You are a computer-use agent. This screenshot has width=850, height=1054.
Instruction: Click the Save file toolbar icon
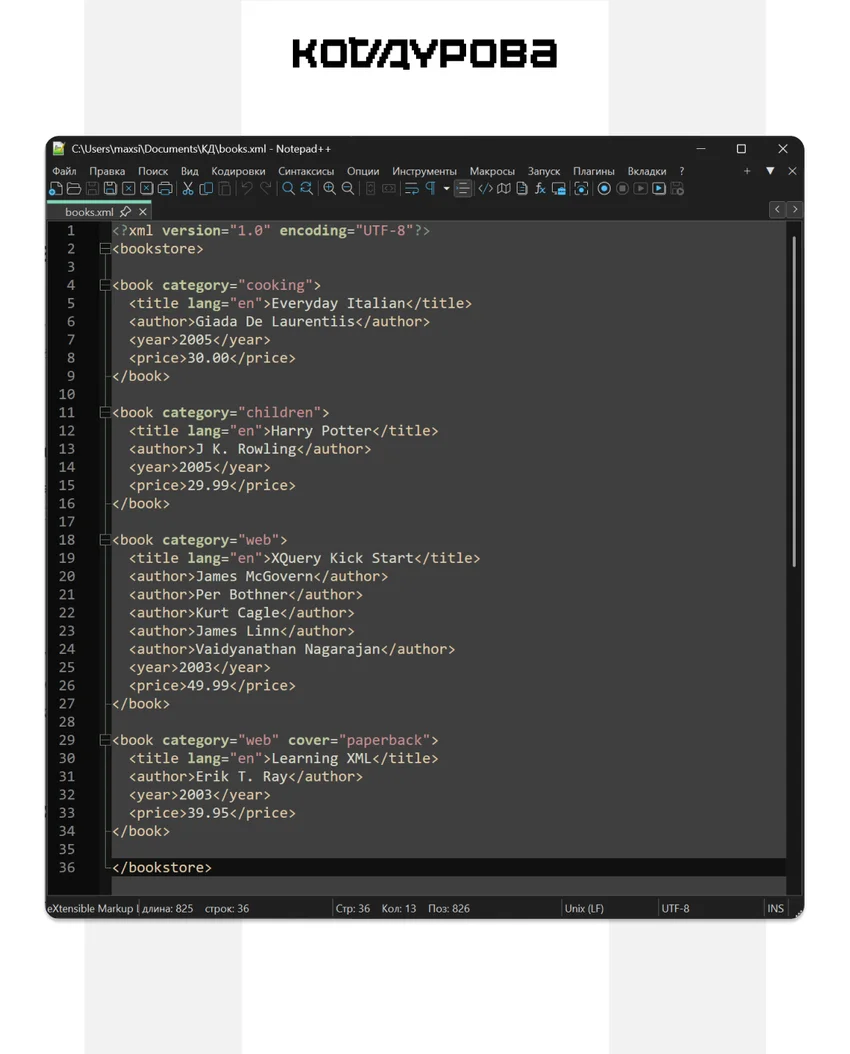point(93,189)
